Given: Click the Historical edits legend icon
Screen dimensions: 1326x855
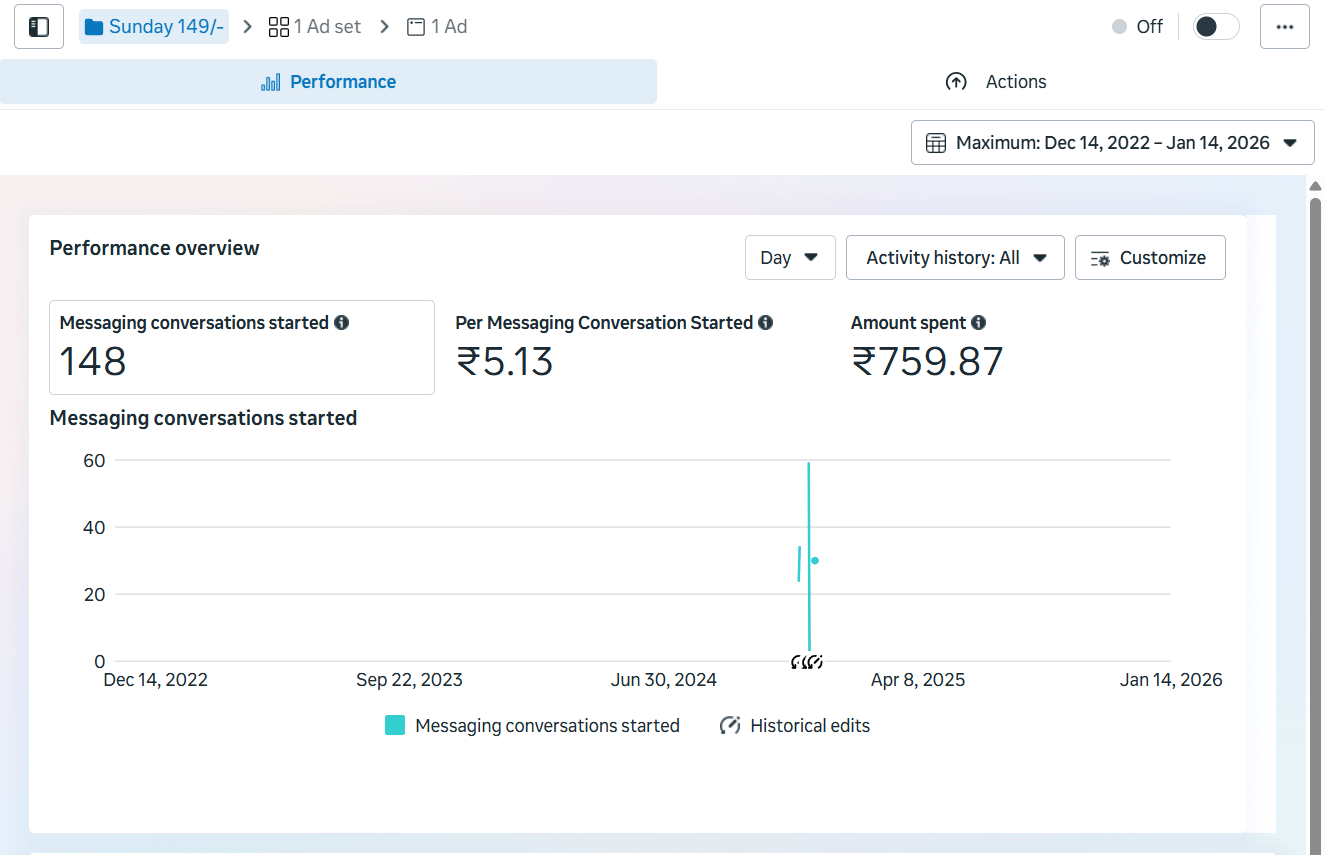Looking at the screenshot, I should [x=730, y=726].
